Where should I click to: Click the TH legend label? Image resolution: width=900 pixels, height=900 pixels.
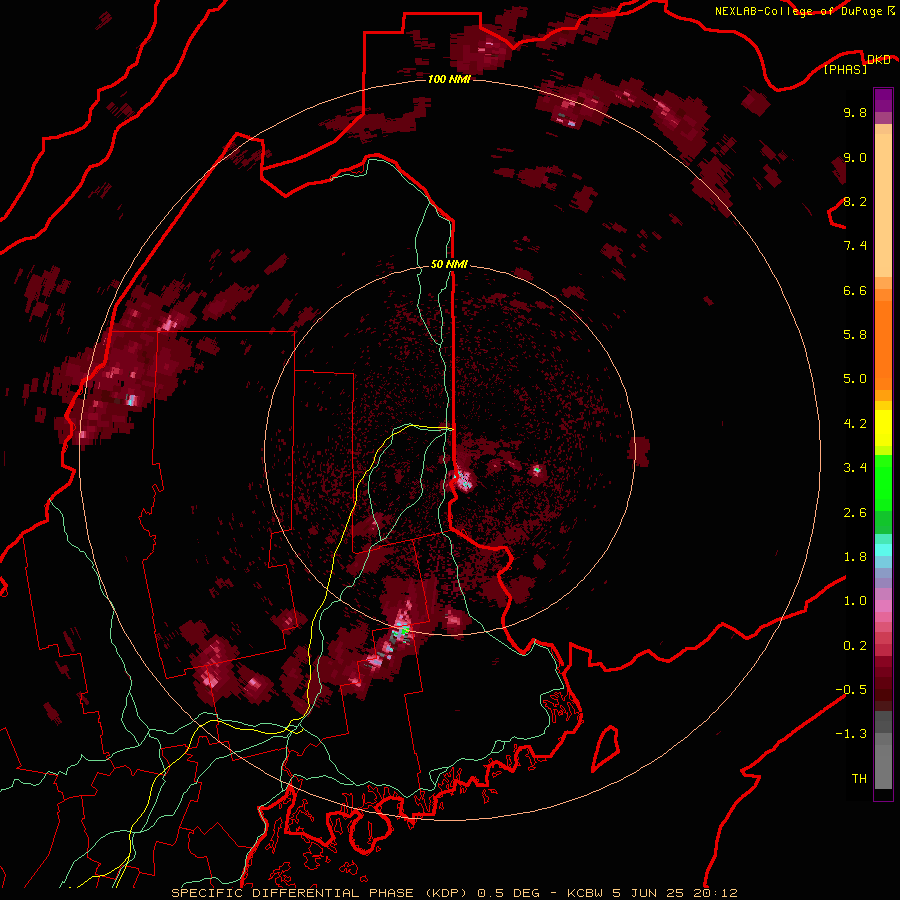859,779
